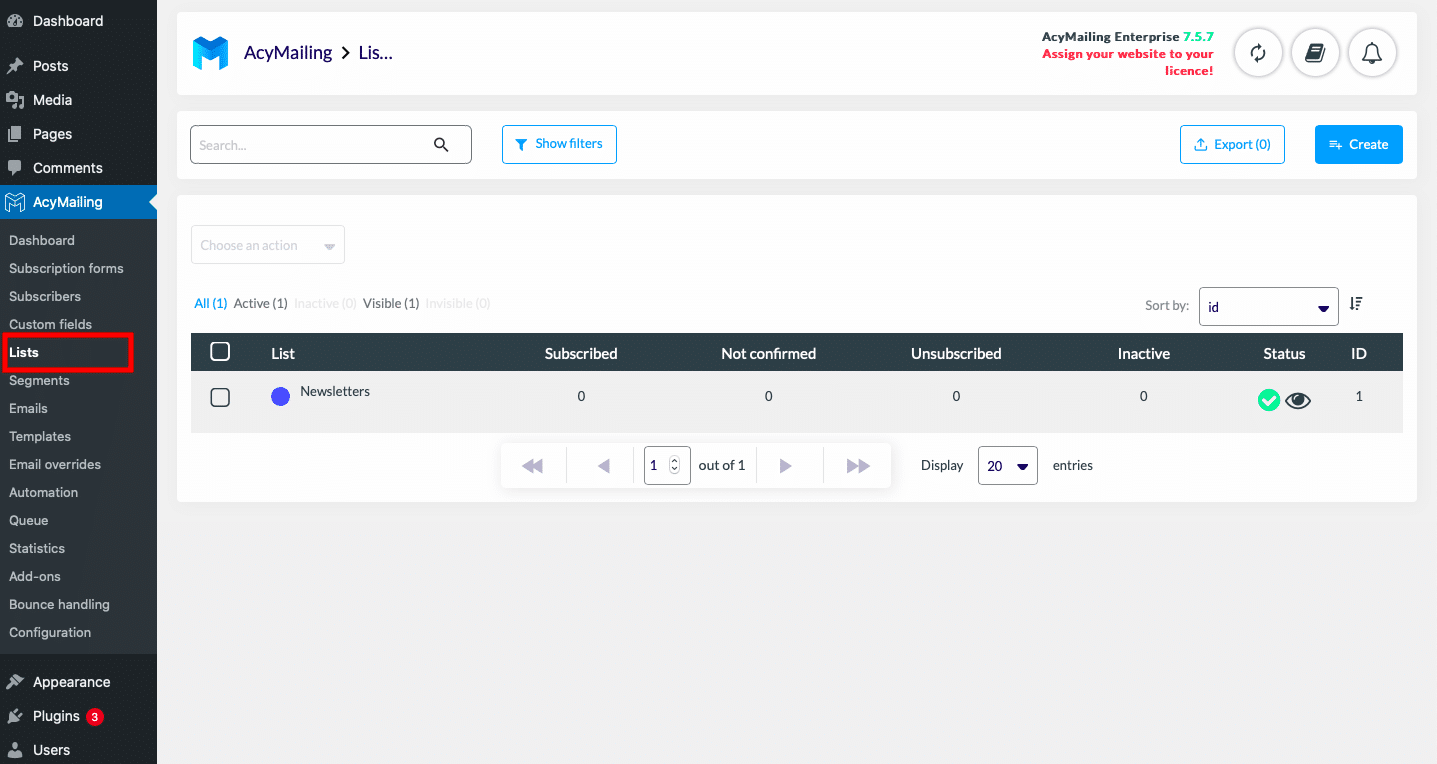Select the AcyMailing sidebar menu
This screenshot has width=1437, height=764.
(78, 202)
